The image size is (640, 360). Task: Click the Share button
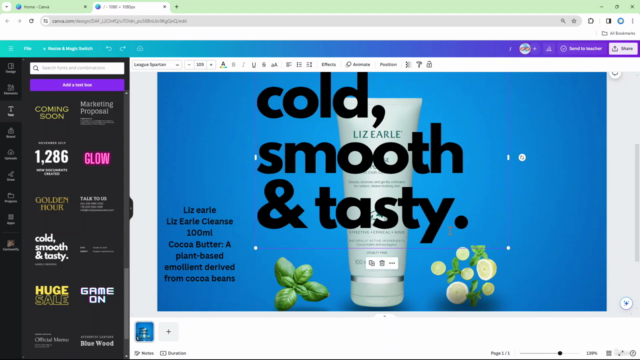tap(623, 49)
